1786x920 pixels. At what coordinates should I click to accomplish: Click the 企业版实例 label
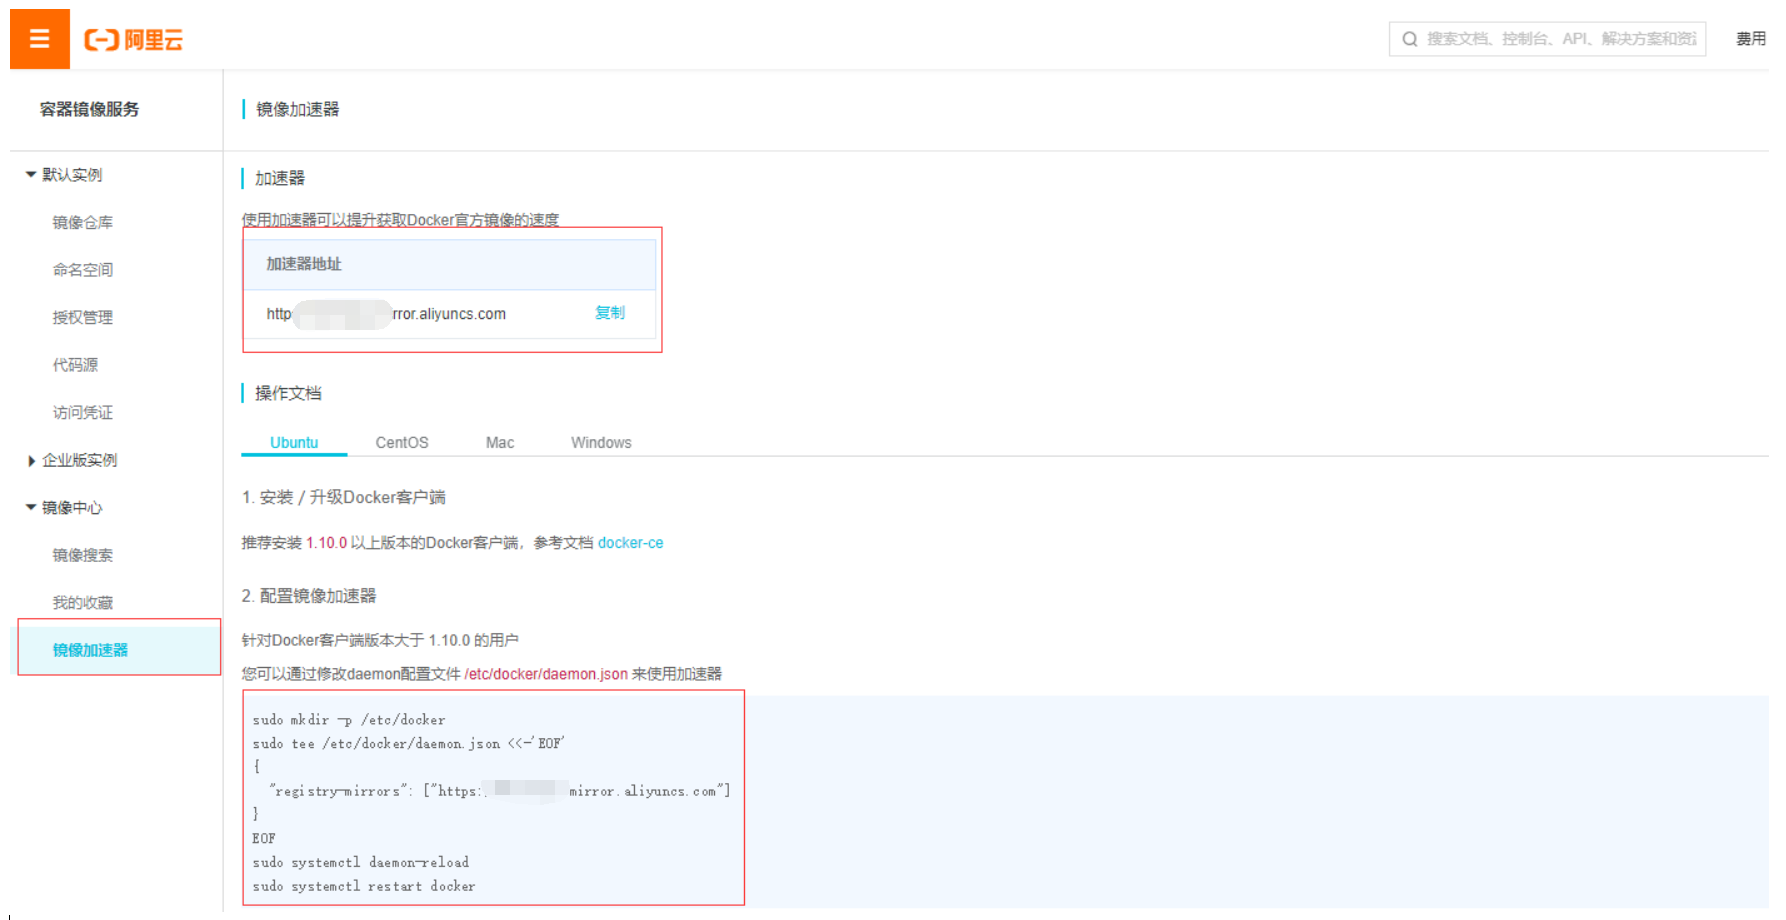80,460
